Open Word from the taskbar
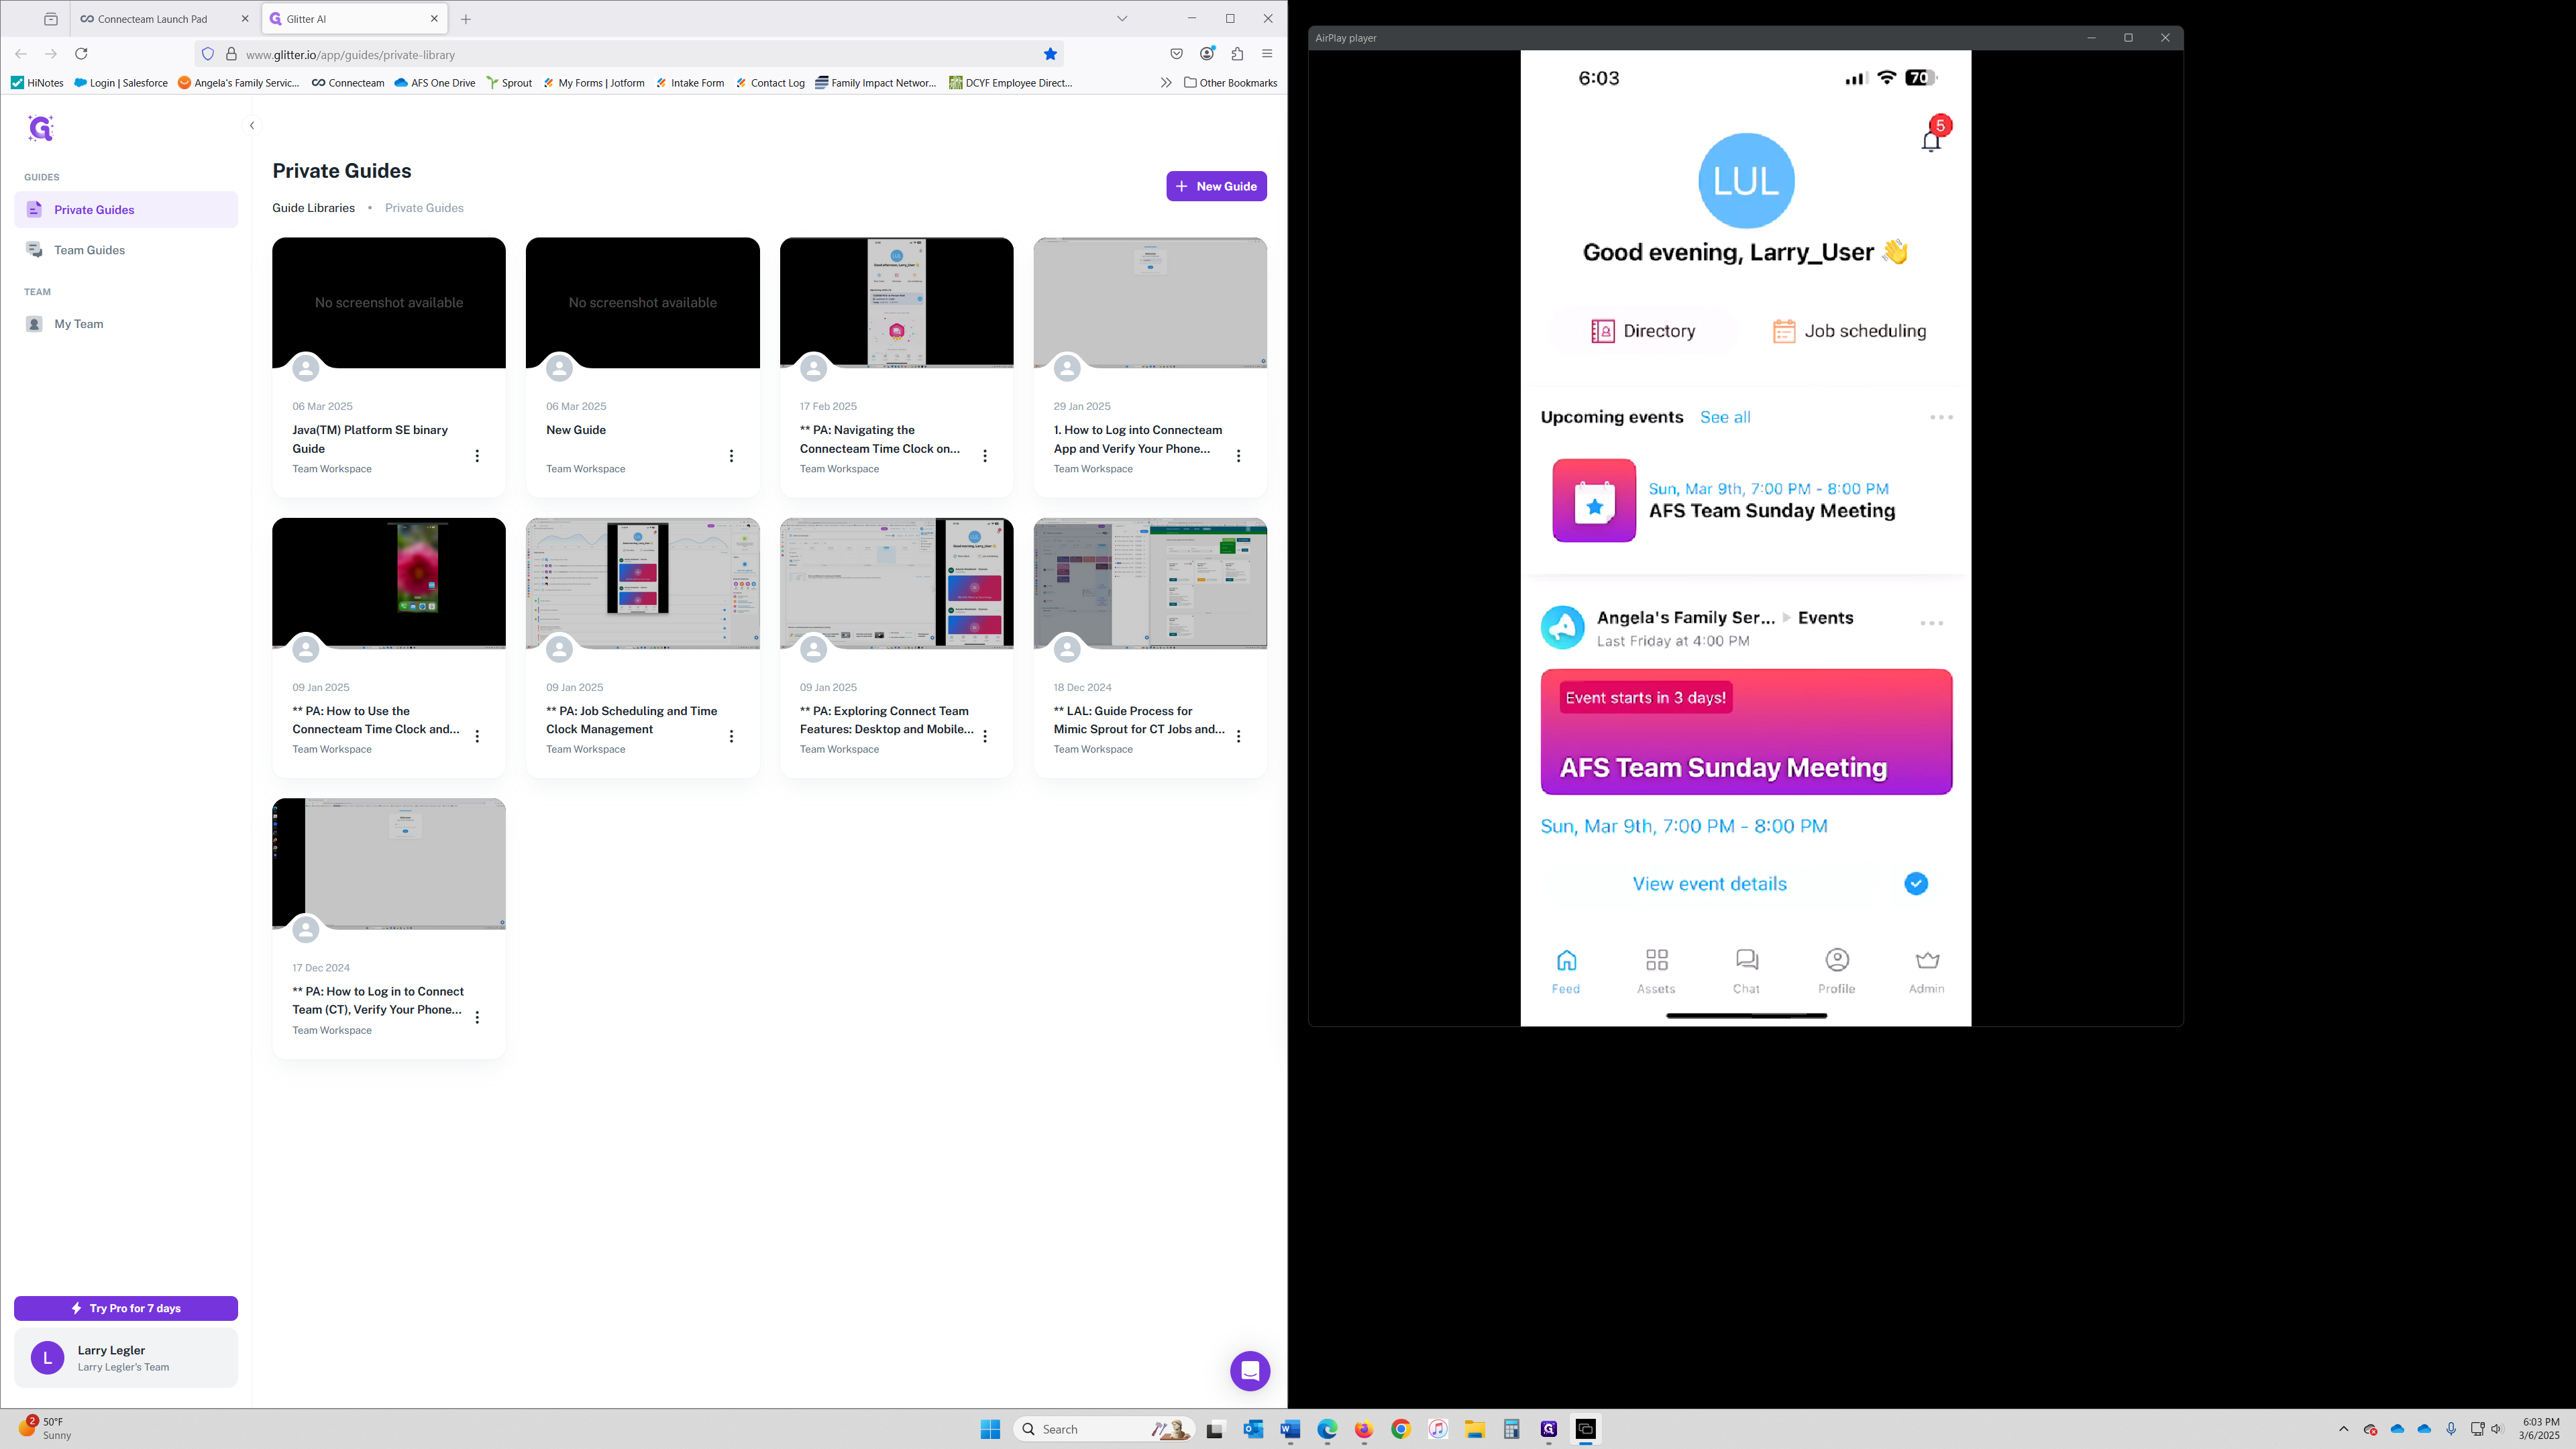Image resolution: width=2576 pixels, height=1449 pixels. click(1290, 1429)
